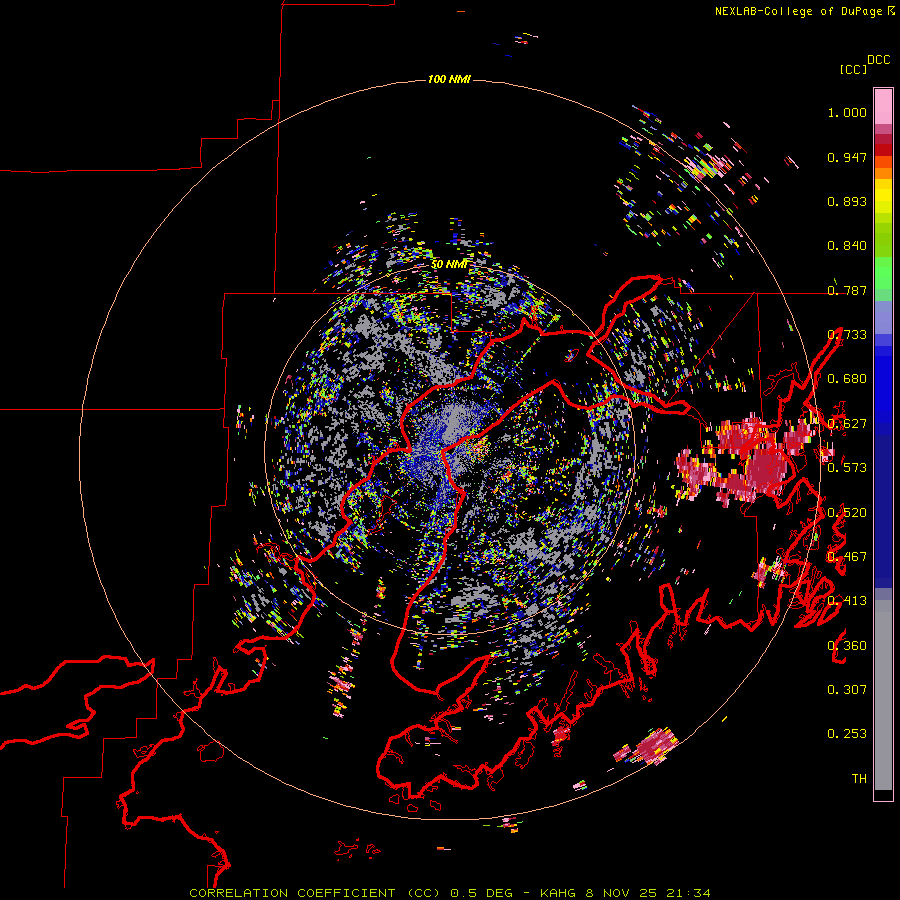Screen dimensions: 900x900
Task: Pick the gray segment of color bar
Action: (883, 695)
